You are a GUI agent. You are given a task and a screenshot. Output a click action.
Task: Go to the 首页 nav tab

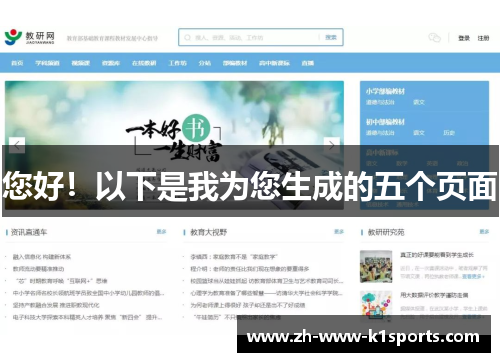(17, 63)
